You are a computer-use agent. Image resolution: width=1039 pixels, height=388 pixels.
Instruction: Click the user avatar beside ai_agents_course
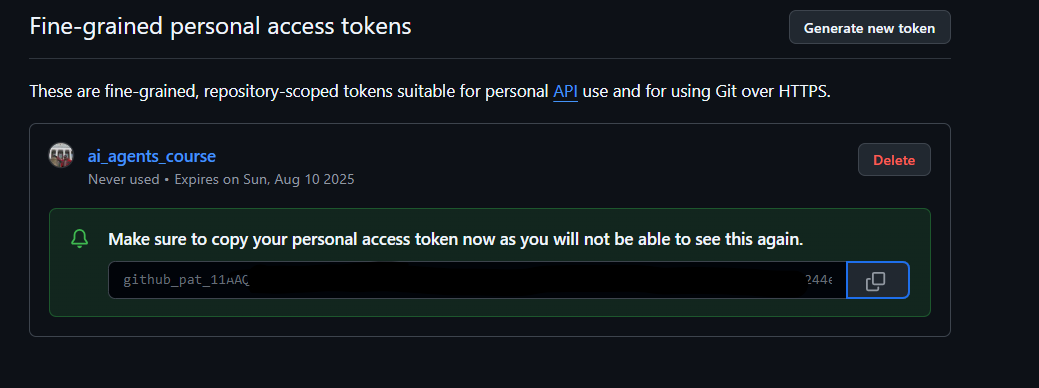point(61,156)
